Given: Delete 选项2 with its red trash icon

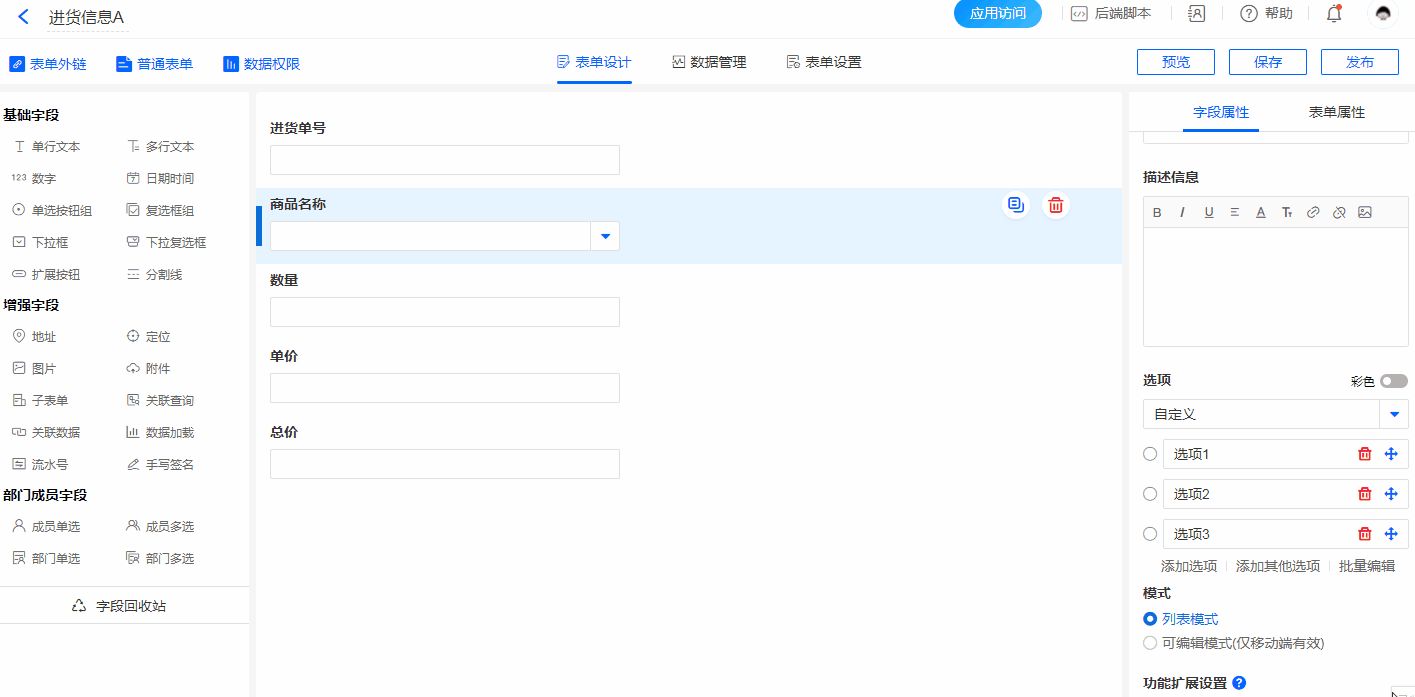Looking at the screenshot, I should point(1364,494).
